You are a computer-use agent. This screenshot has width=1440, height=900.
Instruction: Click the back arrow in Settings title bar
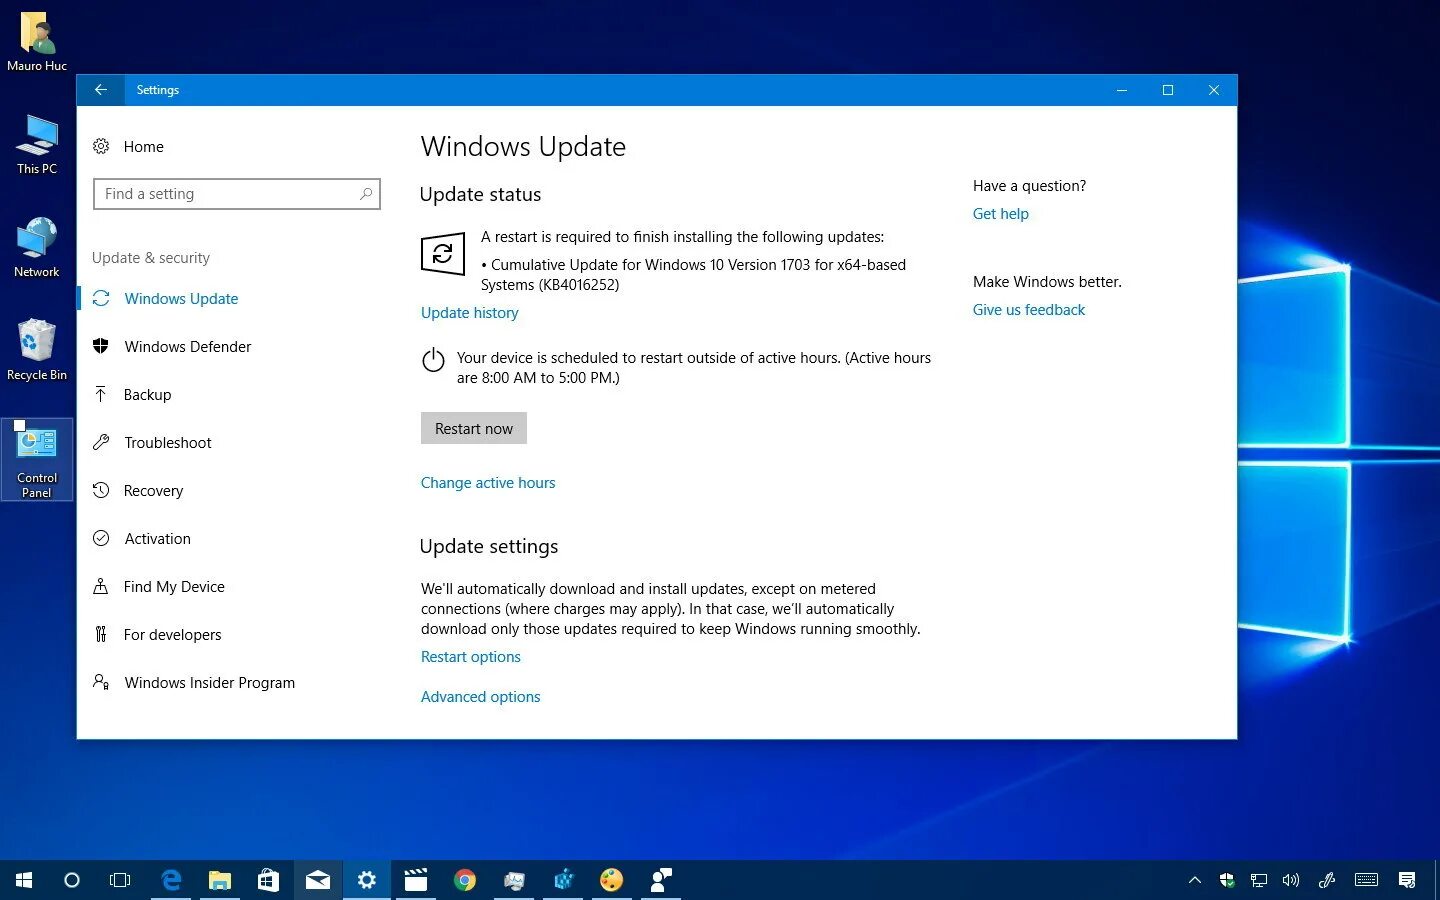[101, 90]
